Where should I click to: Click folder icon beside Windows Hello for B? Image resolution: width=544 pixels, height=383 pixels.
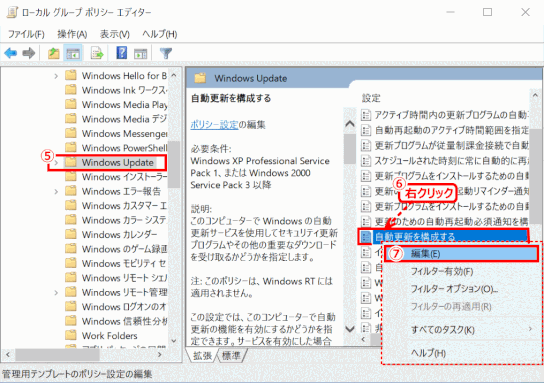(x=71, y=75)
